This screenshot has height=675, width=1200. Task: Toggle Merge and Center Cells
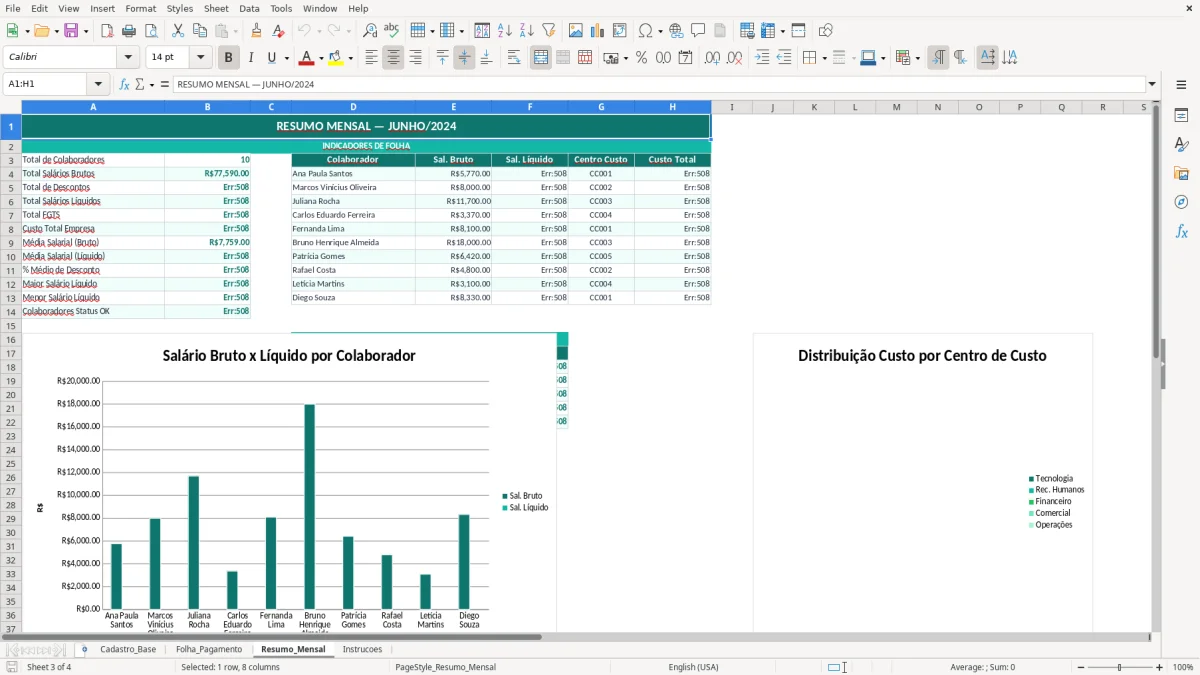[x=541, y=58]
